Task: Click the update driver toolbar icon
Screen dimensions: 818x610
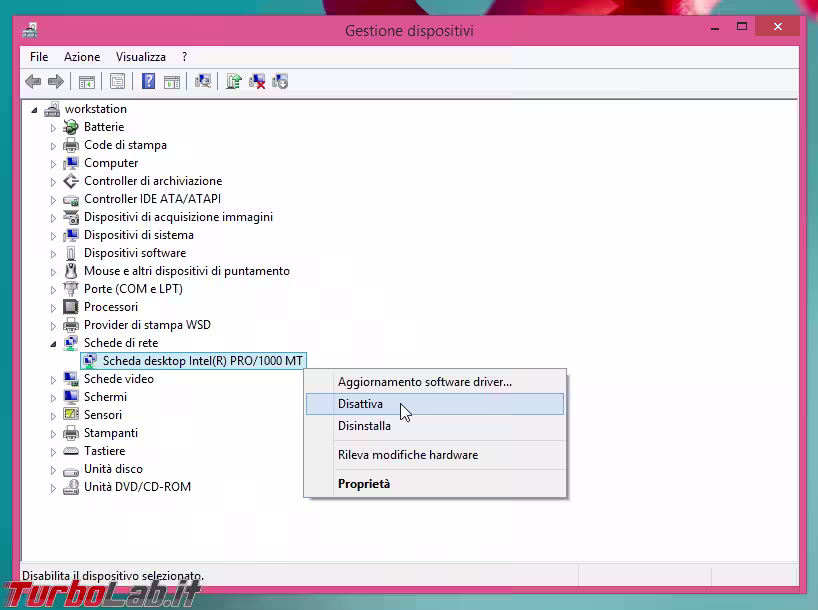Action: [234, 81]
